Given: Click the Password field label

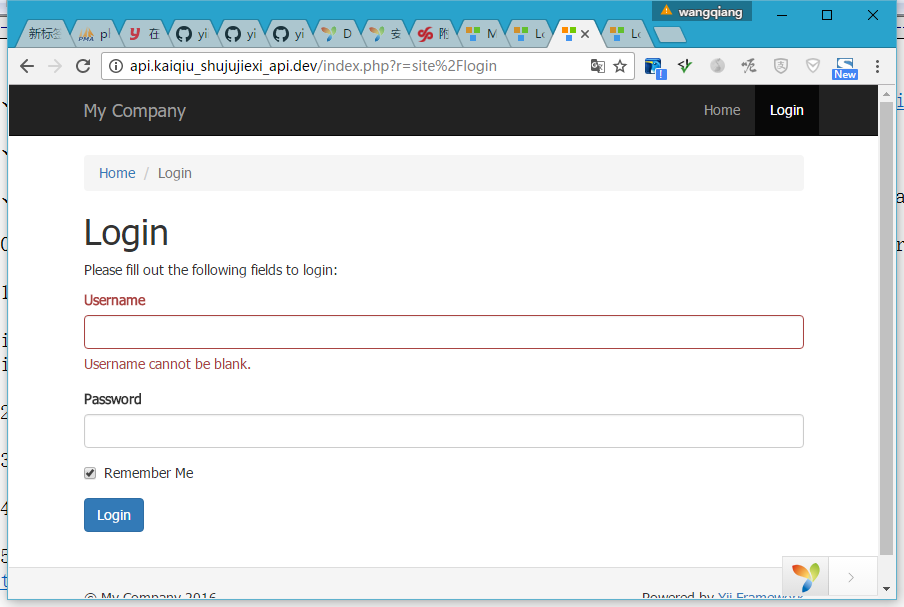Looking at the screenshot, I should pyautogui.click(x=112, y=399).
